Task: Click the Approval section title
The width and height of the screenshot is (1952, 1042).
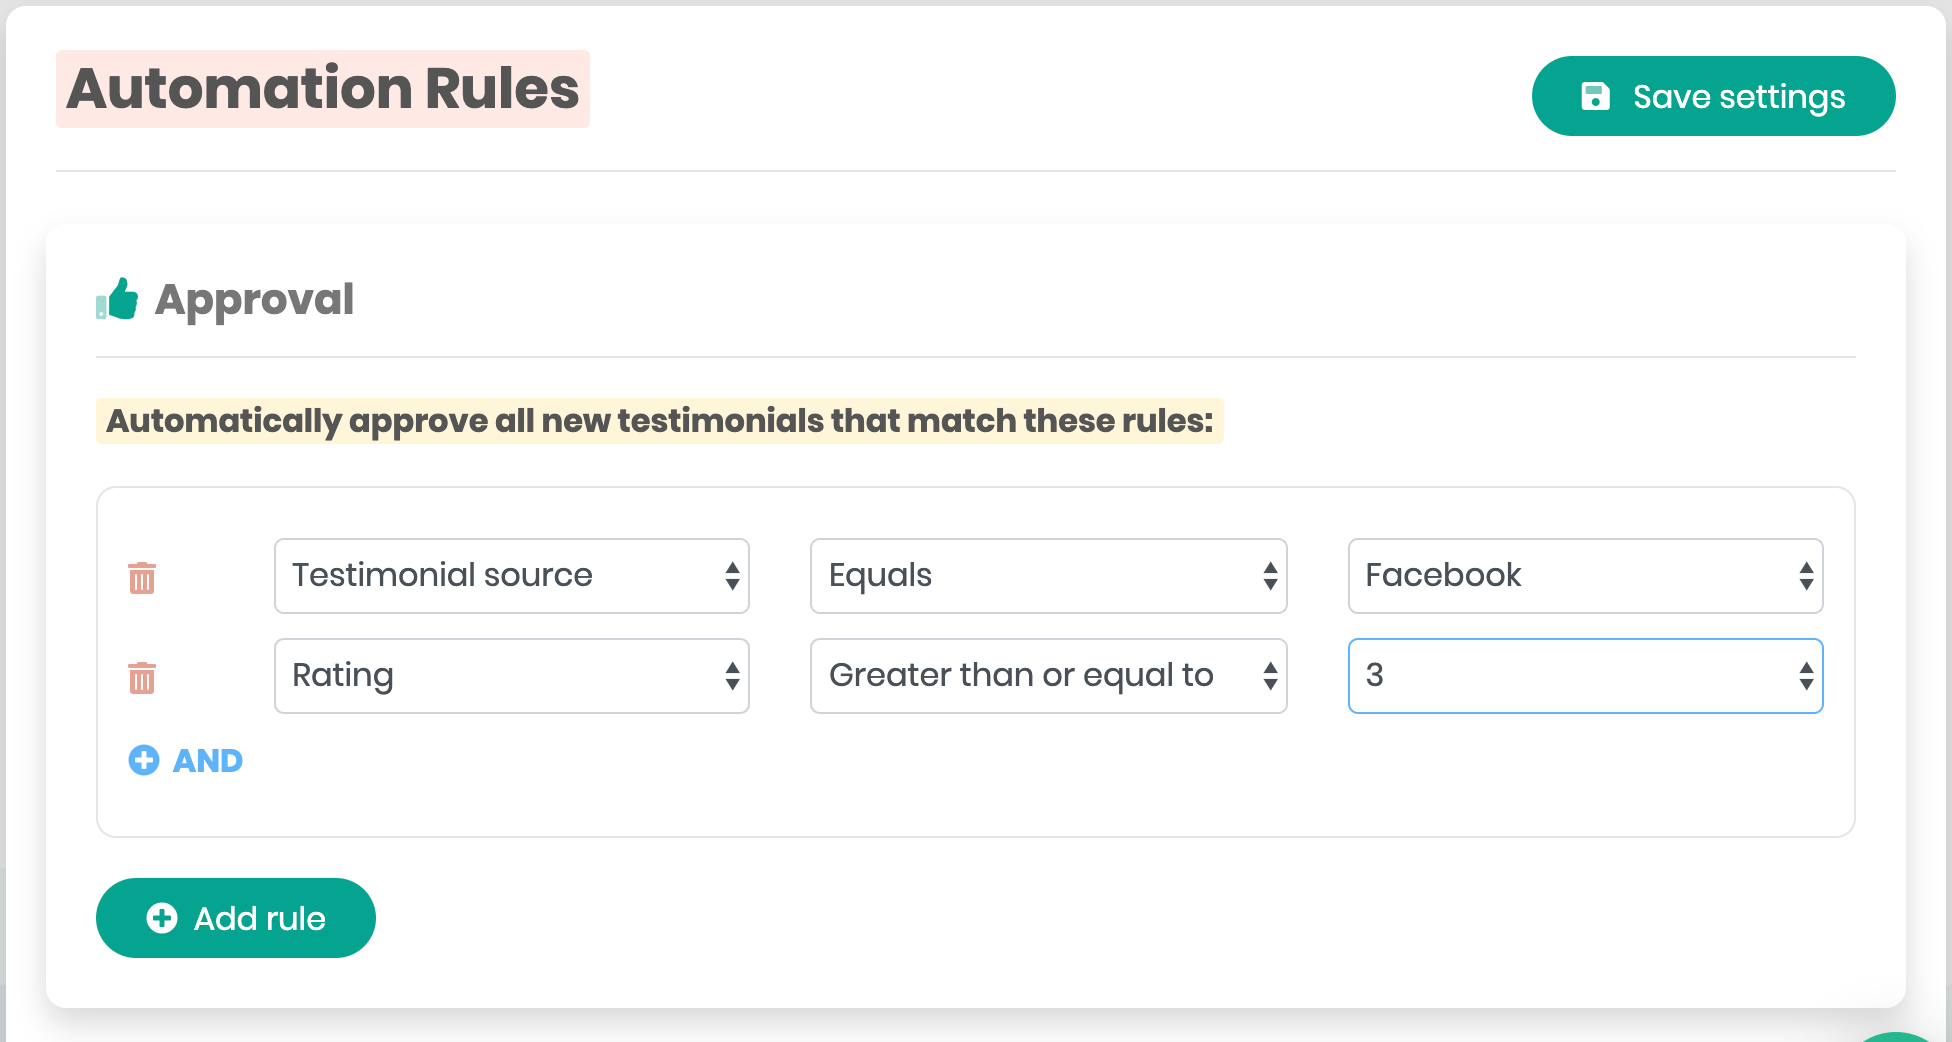Action: point(254,299)
